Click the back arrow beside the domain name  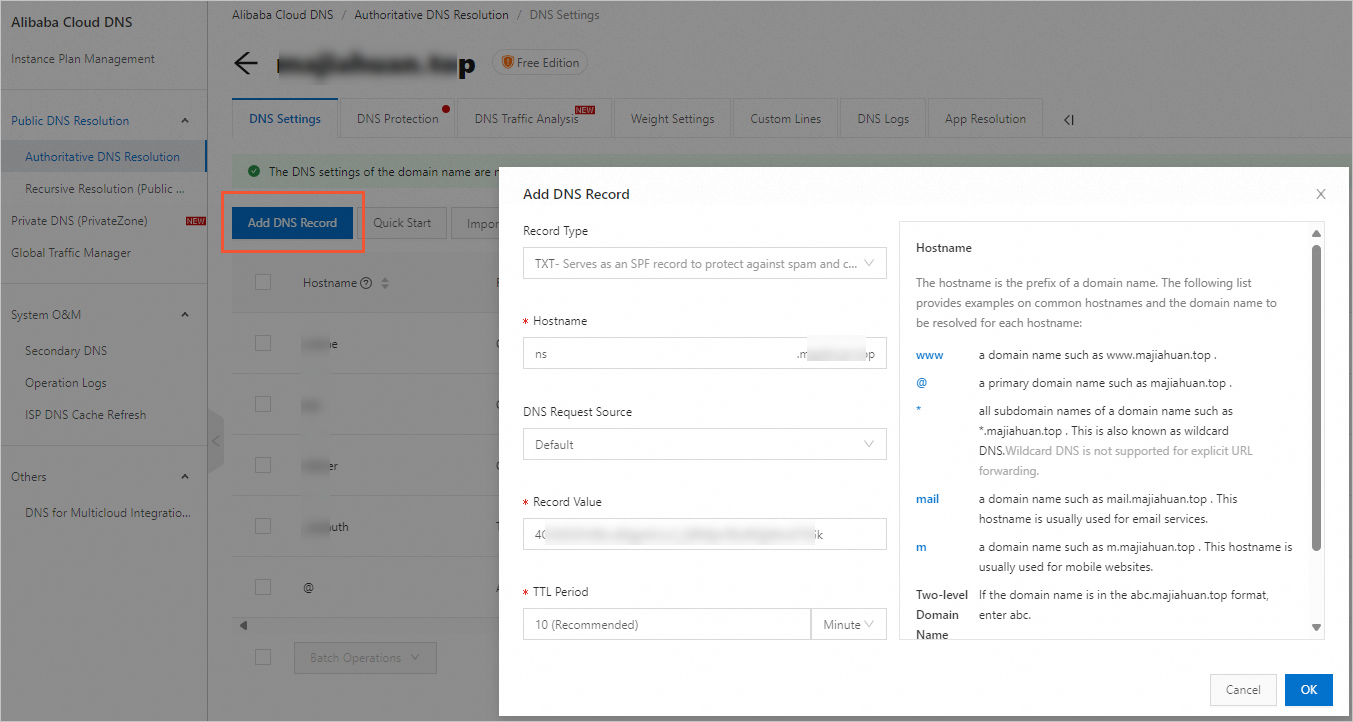(x=246, y=63)
